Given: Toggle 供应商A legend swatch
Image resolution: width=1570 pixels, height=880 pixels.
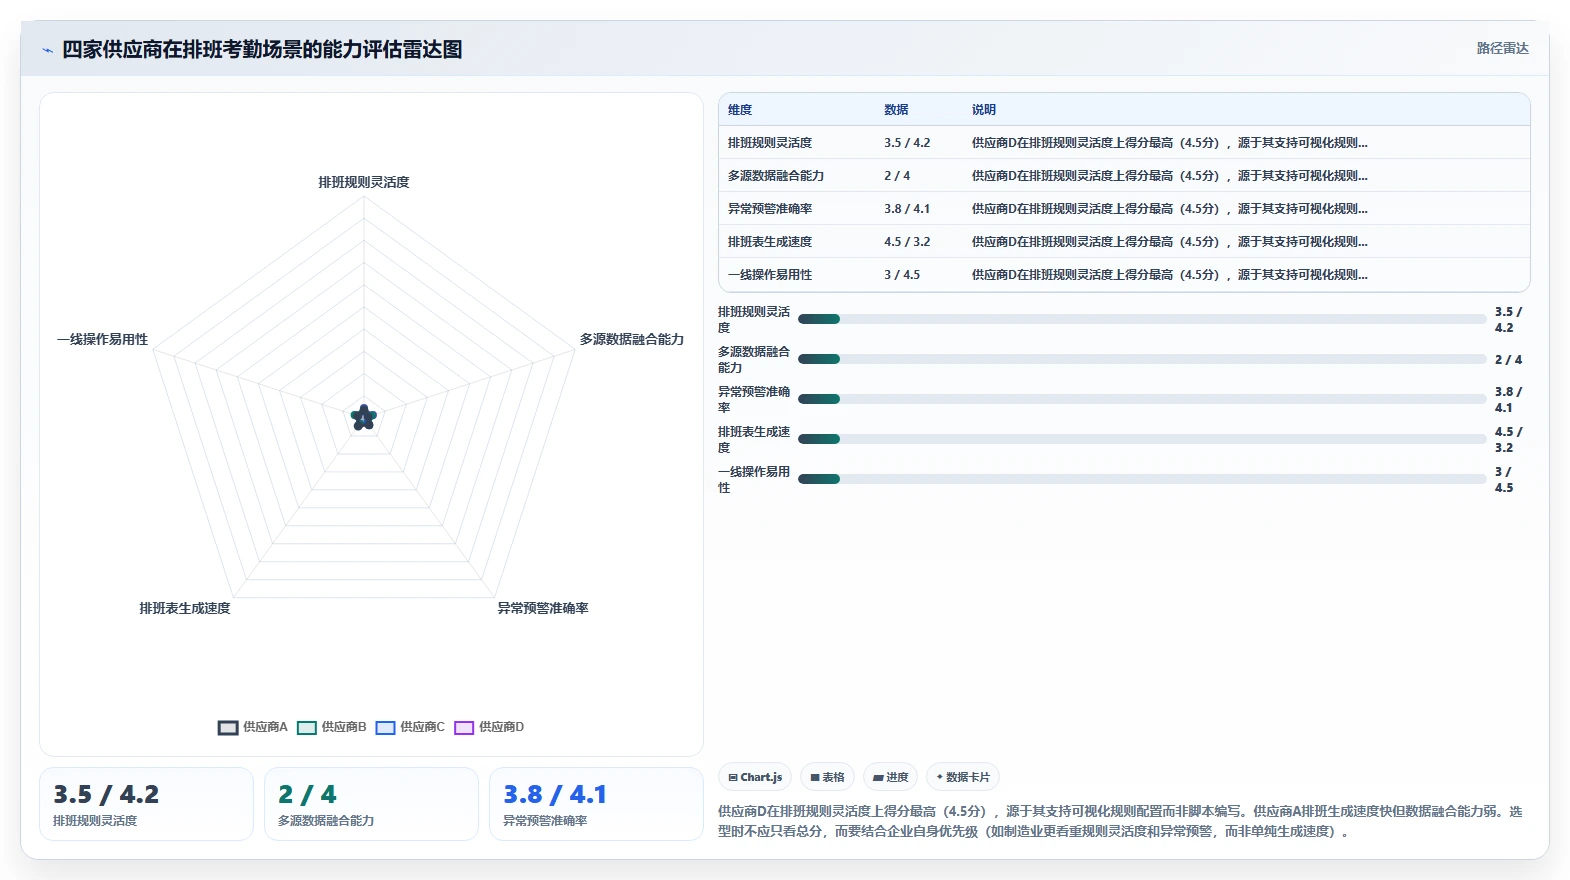Looking at the screenshot, I should 228,728.
